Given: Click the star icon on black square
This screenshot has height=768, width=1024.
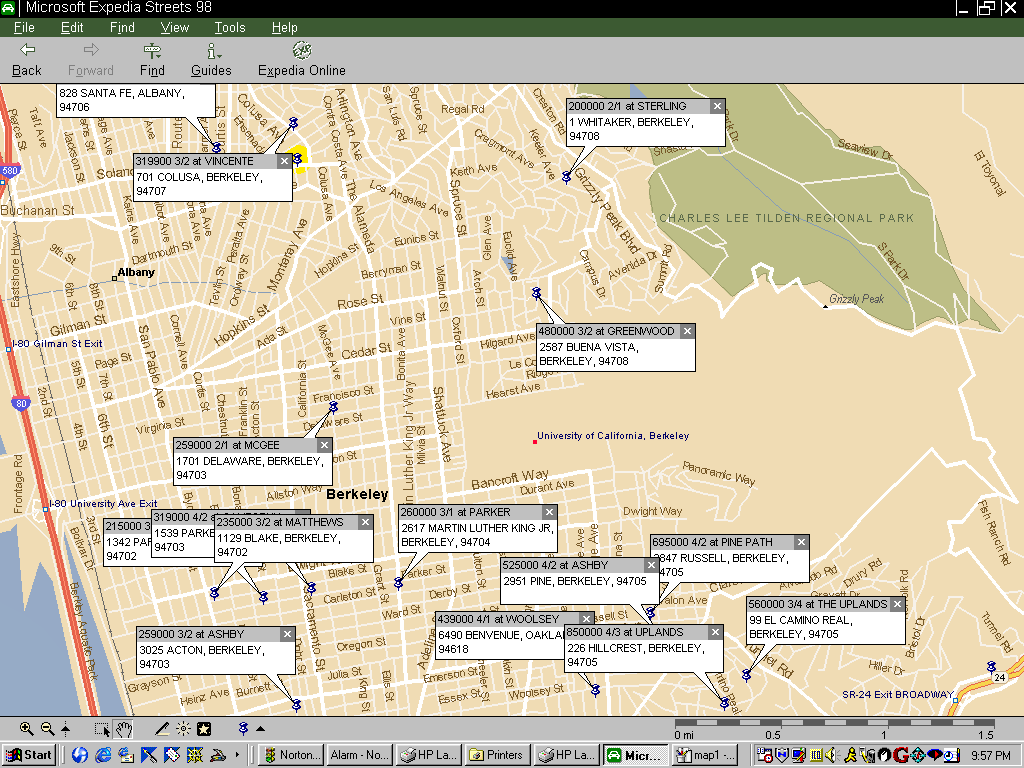Looking at the screenshot, I should (x=204, y=728).
